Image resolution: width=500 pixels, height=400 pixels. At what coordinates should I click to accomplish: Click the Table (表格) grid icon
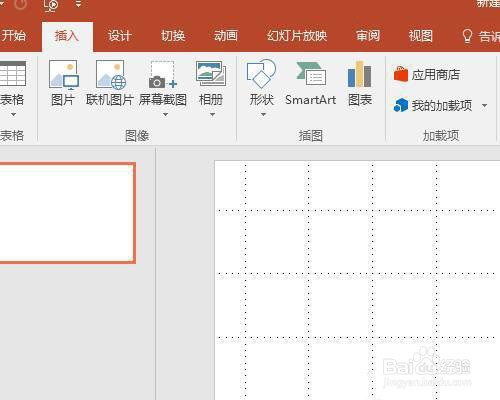coord(12,74)
